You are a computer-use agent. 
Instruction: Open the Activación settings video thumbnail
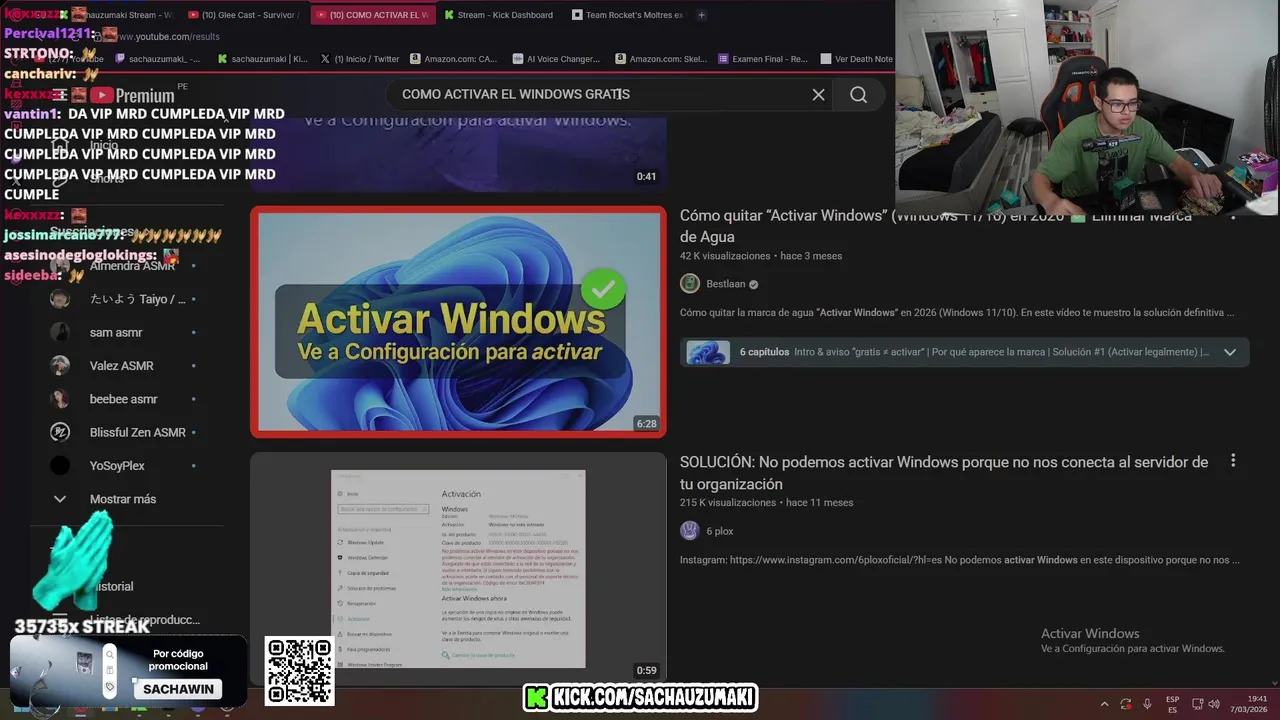[458, 568]
